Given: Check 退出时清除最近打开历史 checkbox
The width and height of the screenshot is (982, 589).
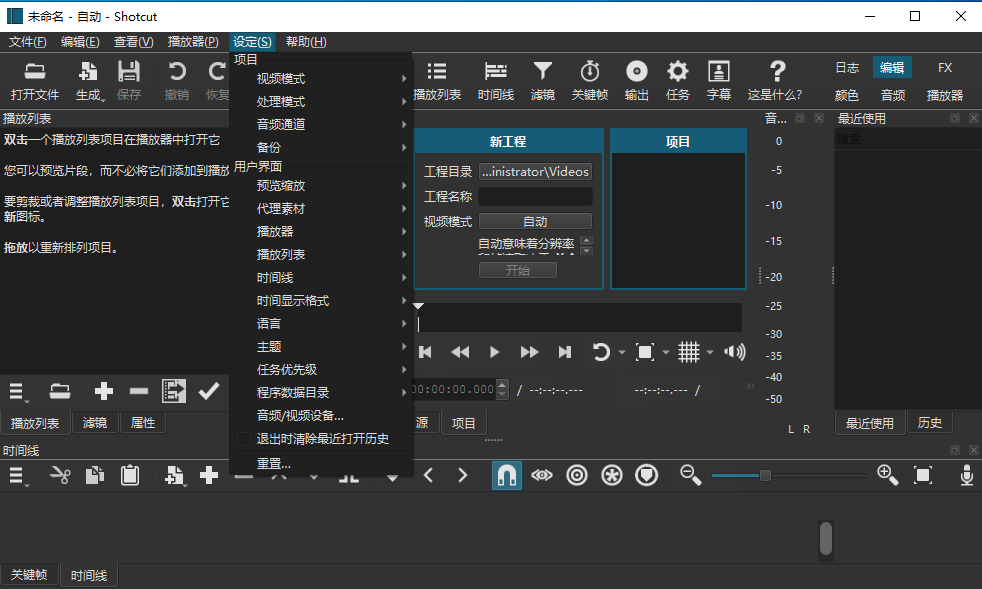Looking at the screenshot, I should [244, 439].
